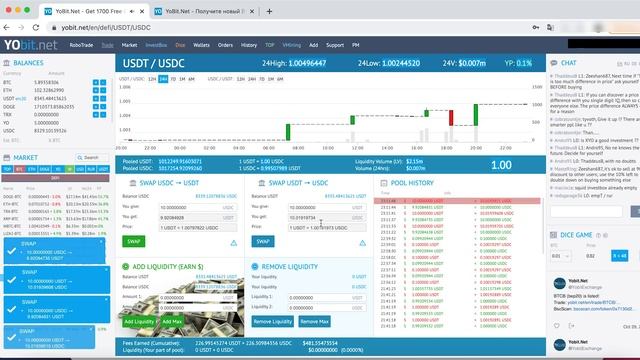Screen dimensions: 640x360
Task: Click the BTC withdraw minus icon in Balances
Action: pyautogui.click(x=103, y=82)
